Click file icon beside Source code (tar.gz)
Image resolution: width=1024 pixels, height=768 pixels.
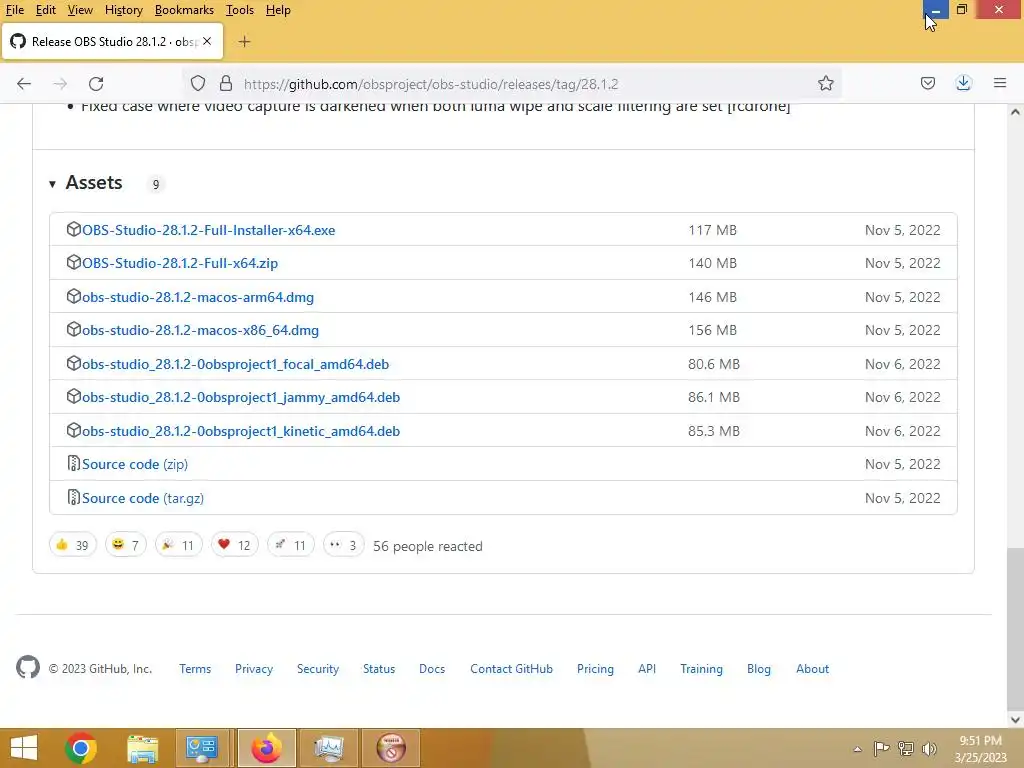point(73,498)
